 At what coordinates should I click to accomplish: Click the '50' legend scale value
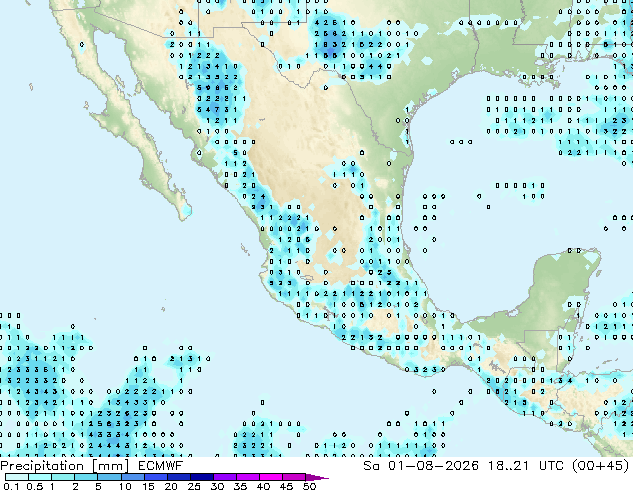[310, 486]
